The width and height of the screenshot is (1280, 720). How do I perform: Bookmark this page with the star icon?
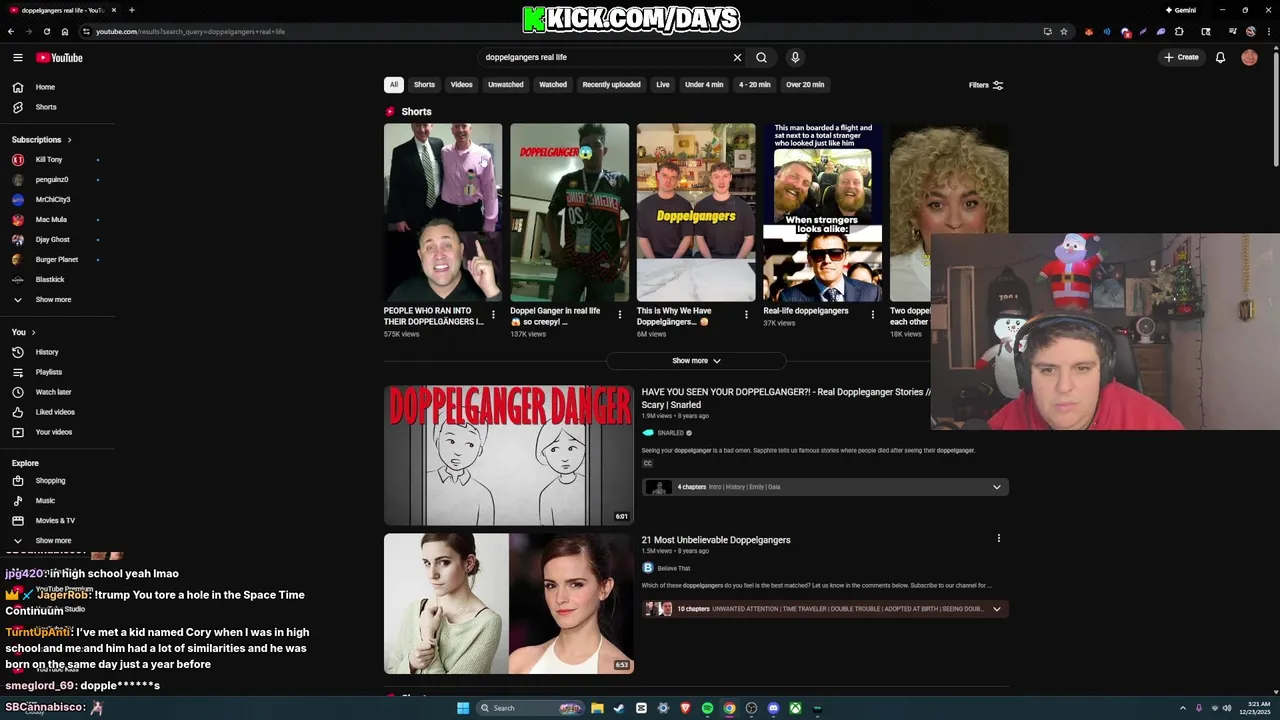click(1063, 31)
